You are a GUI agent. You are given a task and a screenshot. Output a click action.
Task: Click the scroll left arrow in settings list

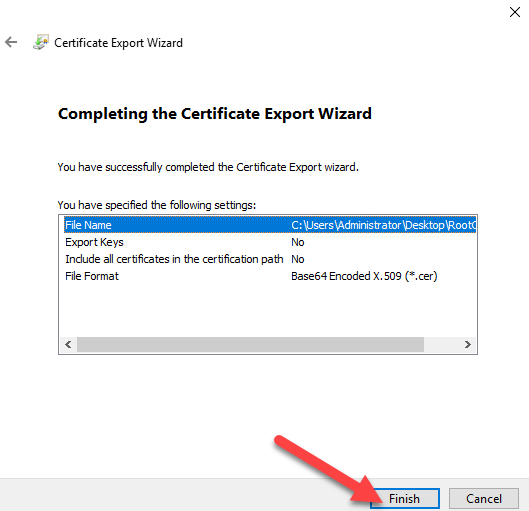point(68,344)
